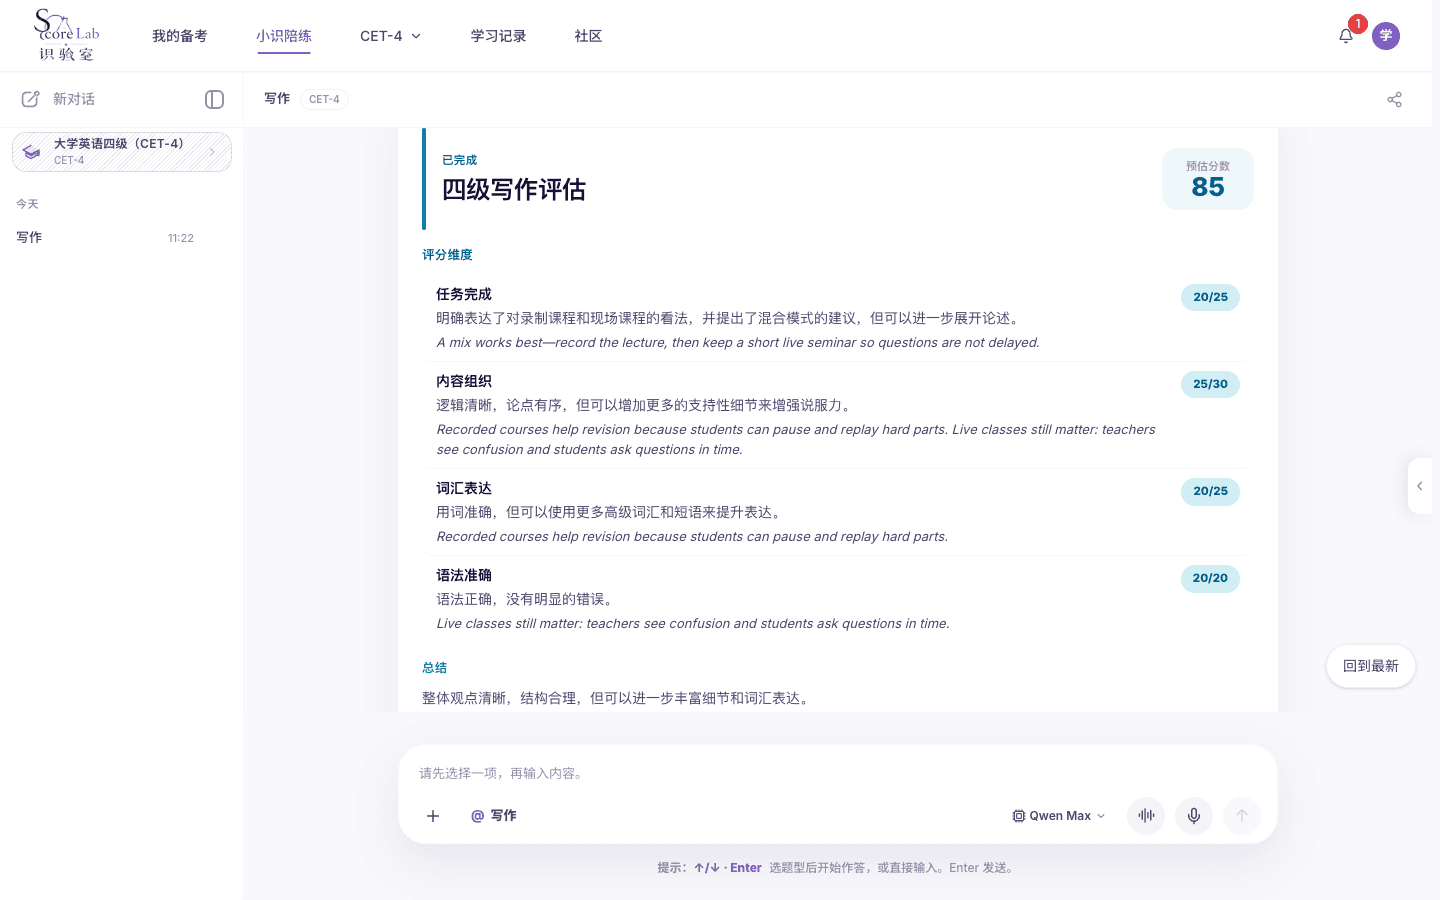The height and width of the screenshot is (900, 1440).
Task: Click the 词汇表达 dimension title
Action: click(x=464, y=488)
